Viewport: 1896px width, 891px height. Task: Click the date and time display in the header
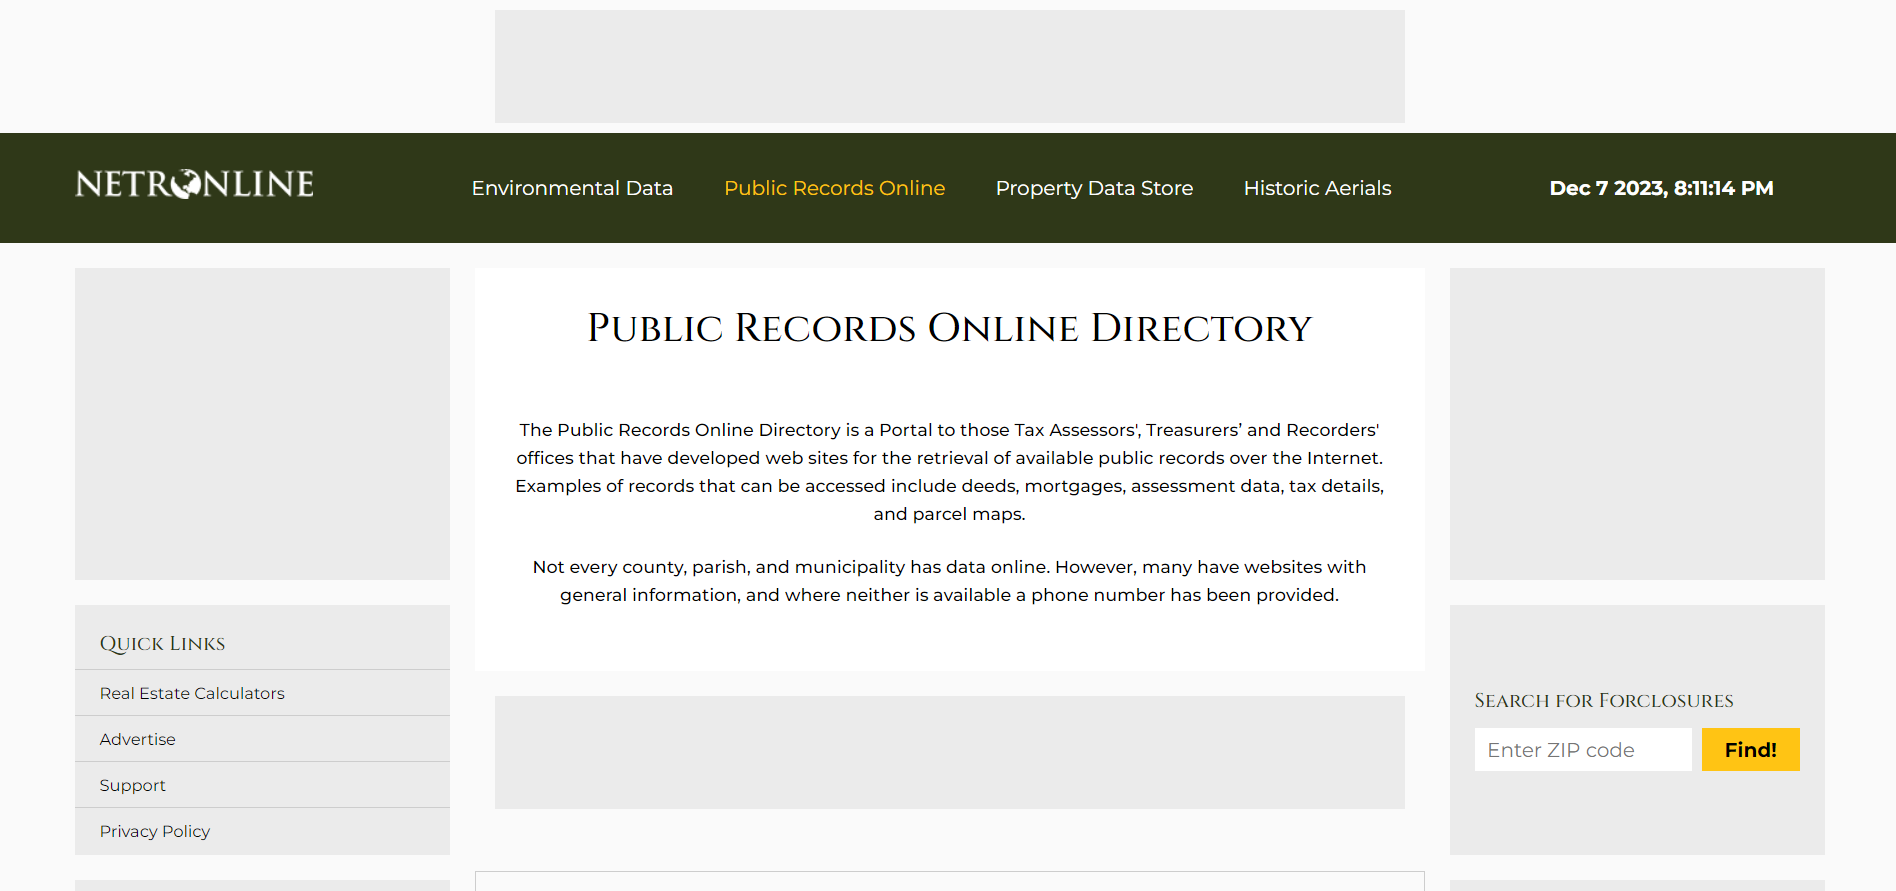click(1661, 188)
